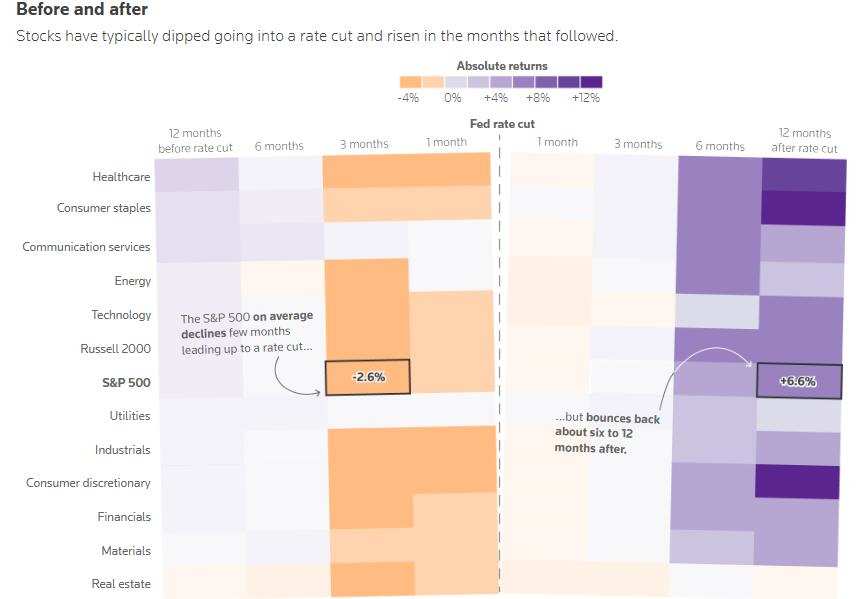This screenshot has width=862, height=599.
Task: Click the bold S&P 500 row label
Action: [x=126, y=382]
